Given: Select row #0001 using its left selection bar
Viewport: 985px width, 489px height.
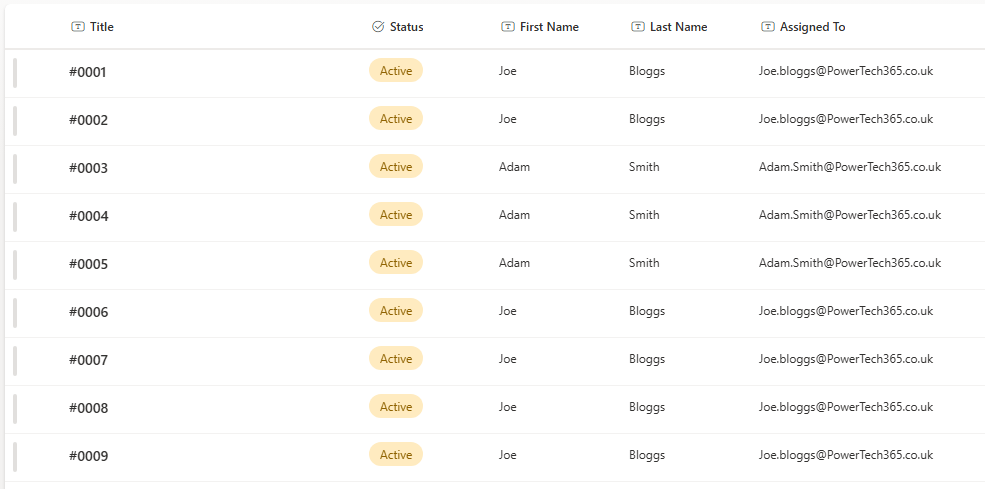Looking at the screenshot, I should (x=15, y=73).
